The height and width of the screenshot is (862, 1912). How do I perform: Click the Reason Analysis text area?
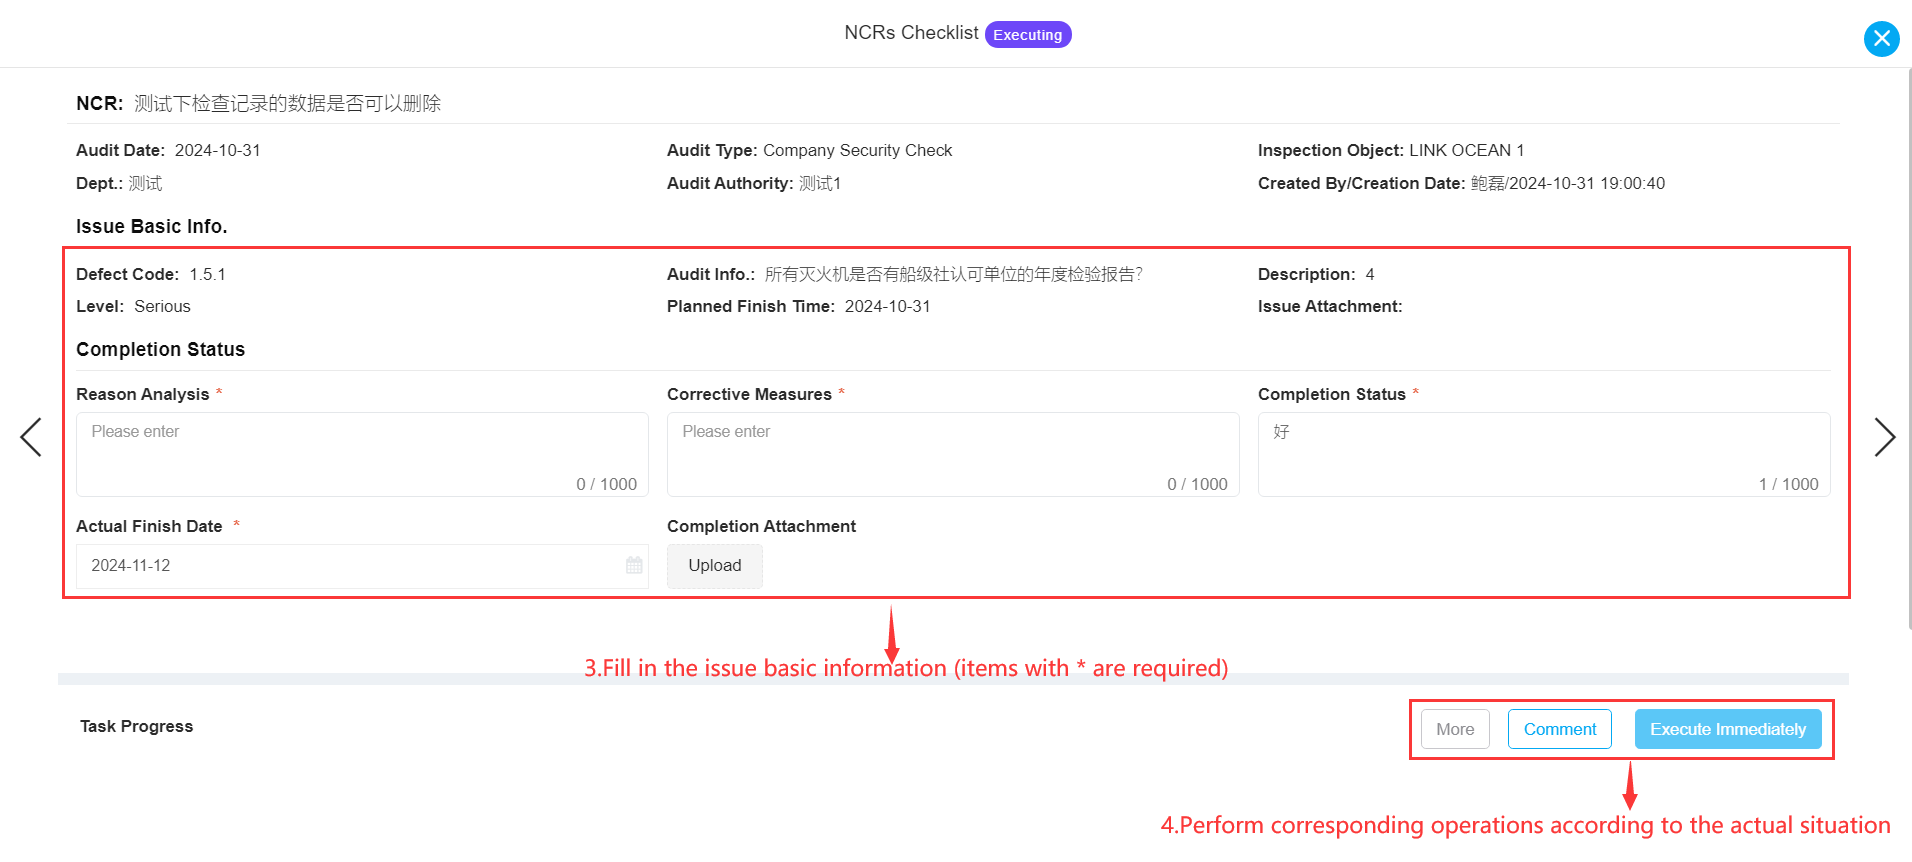[362, 455]
